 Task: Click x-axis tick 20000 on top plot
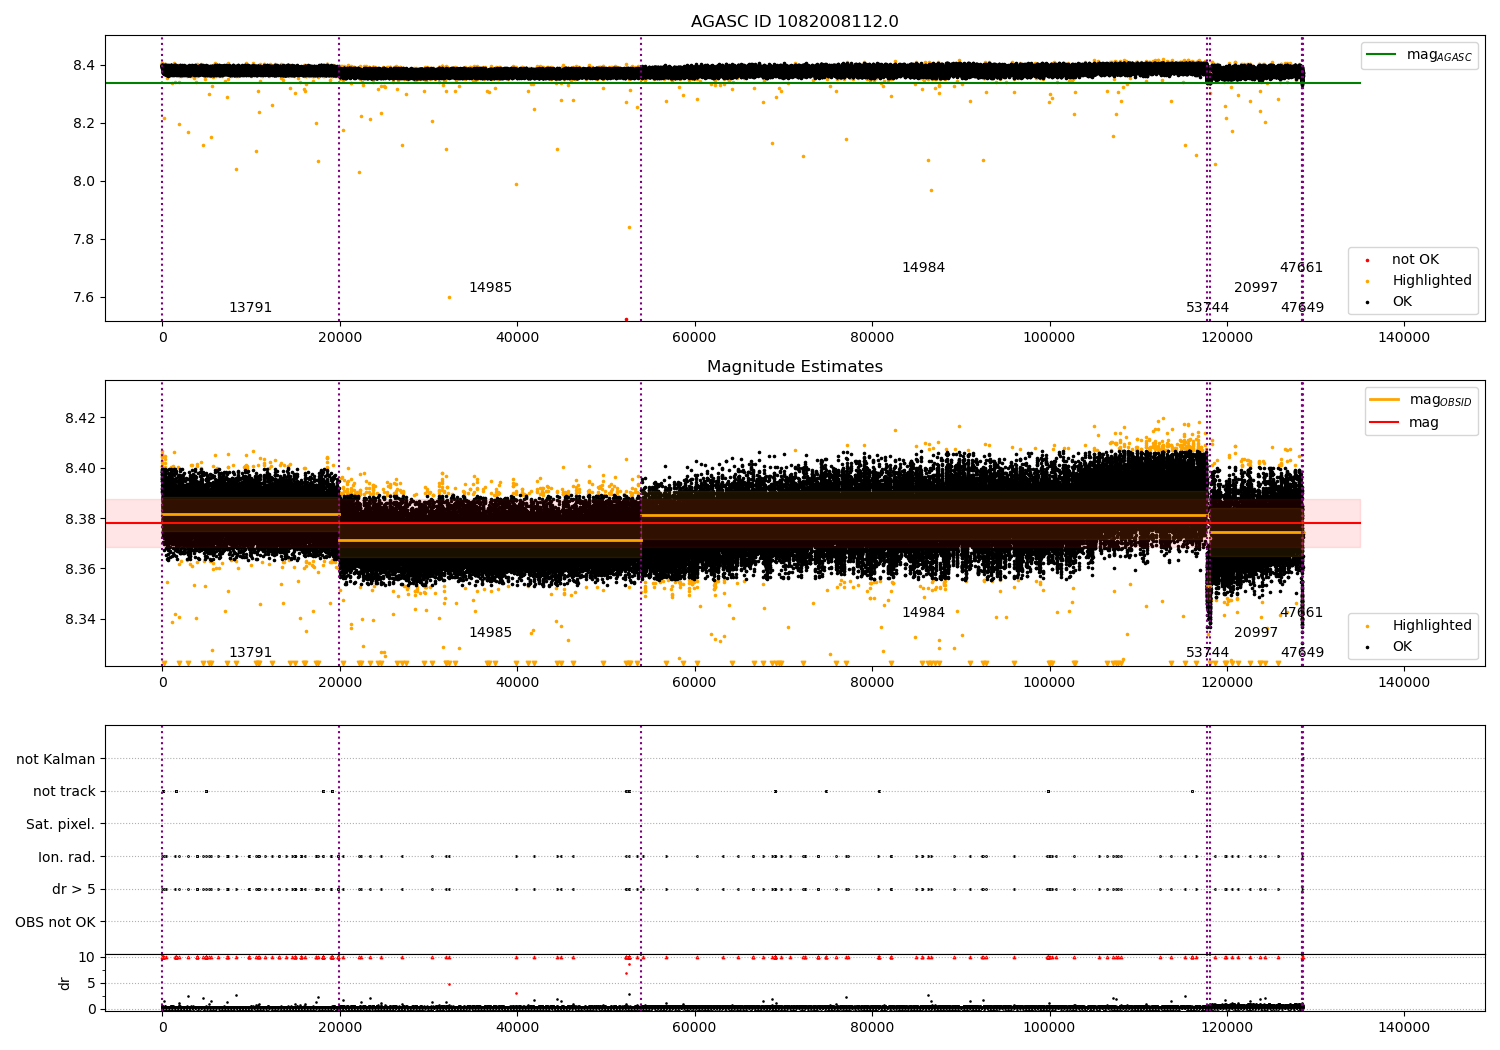click(339, 338)
